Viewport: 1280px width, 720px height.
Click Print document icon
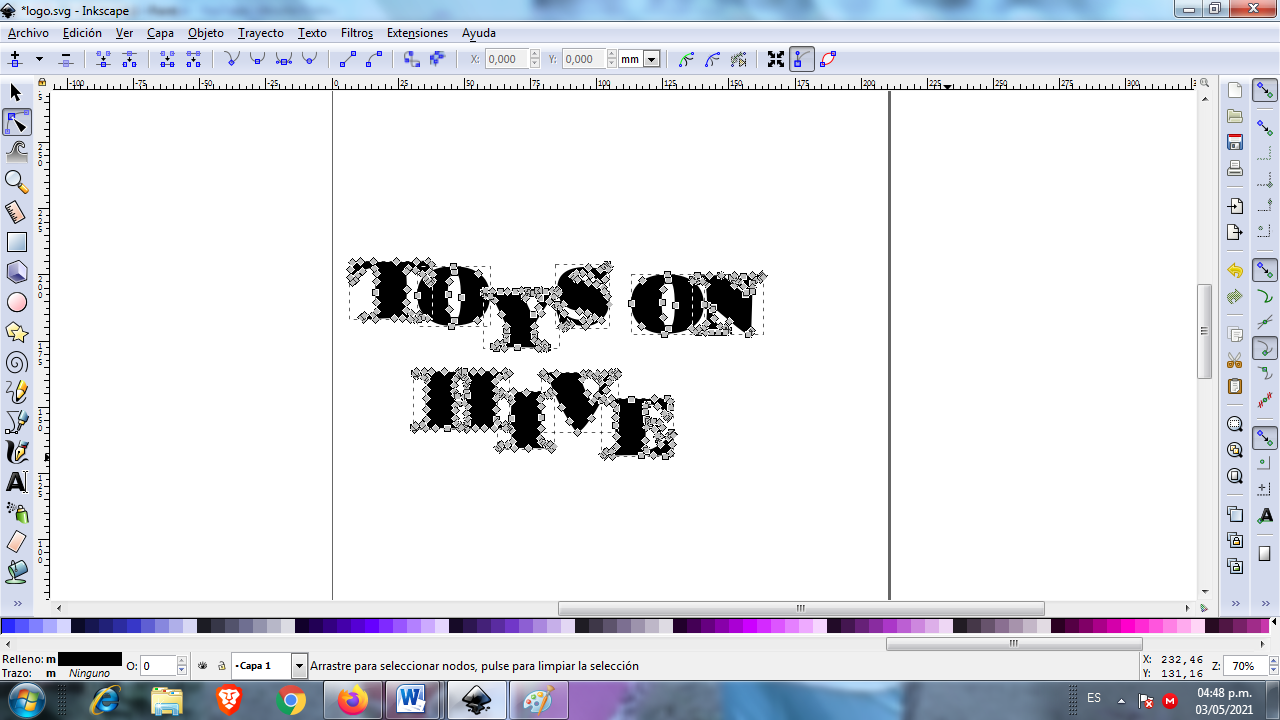[1235, 168]
